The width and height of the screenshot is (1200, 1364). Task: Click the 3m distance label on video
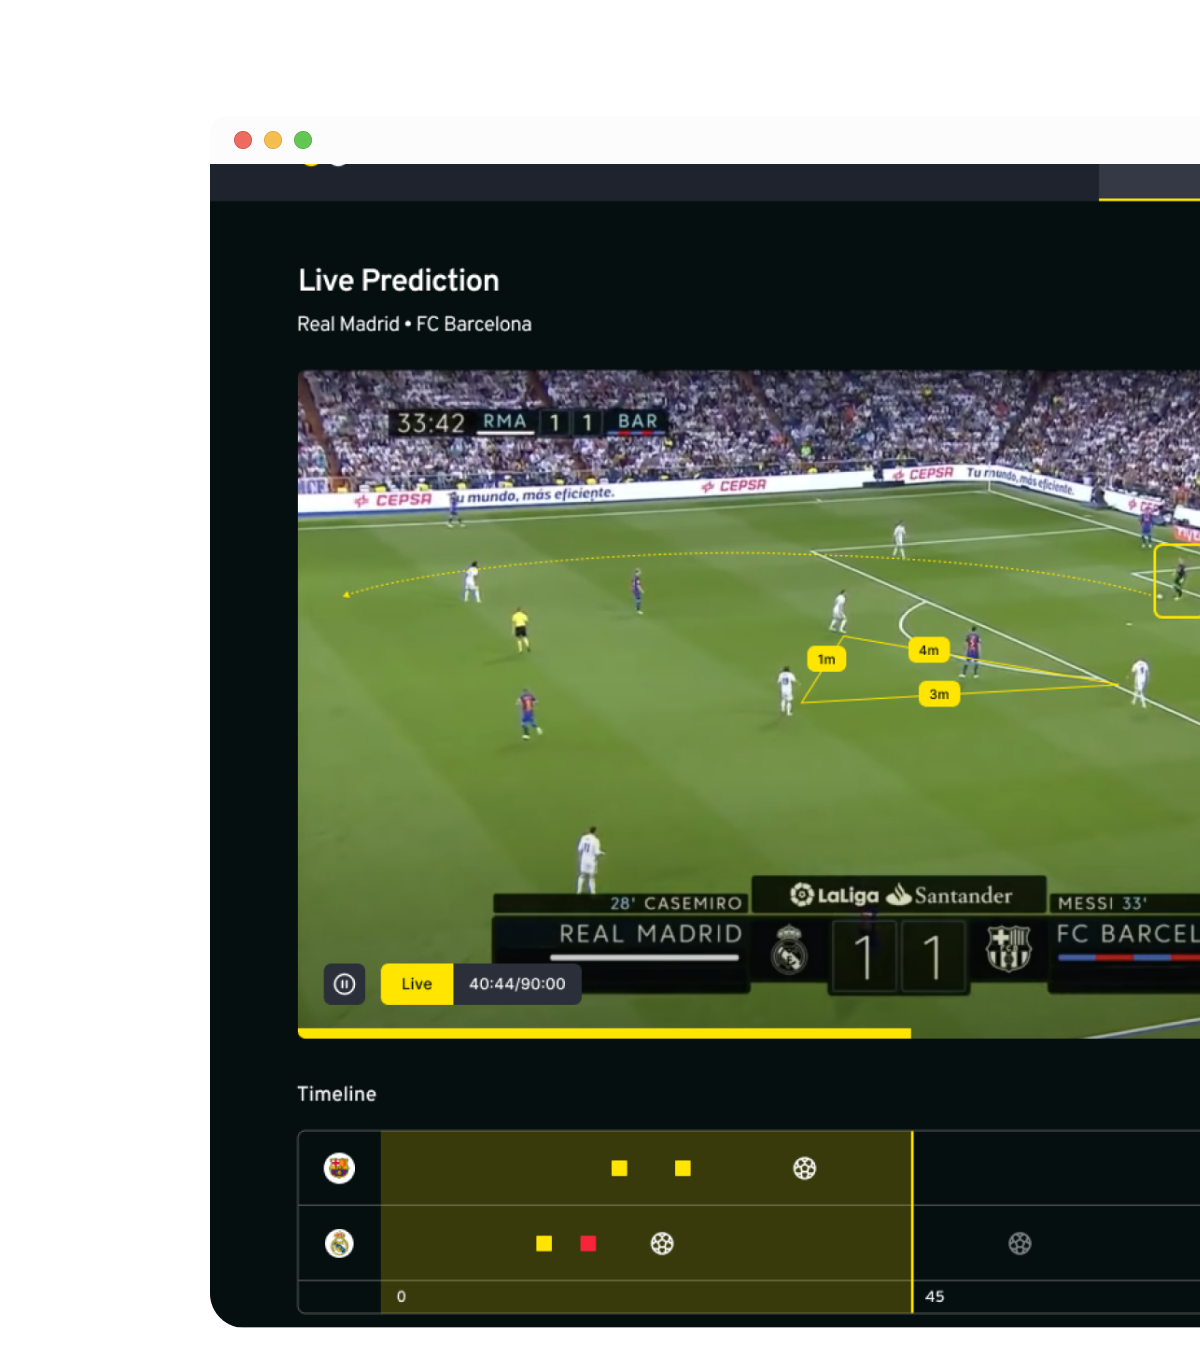[939, 694]
